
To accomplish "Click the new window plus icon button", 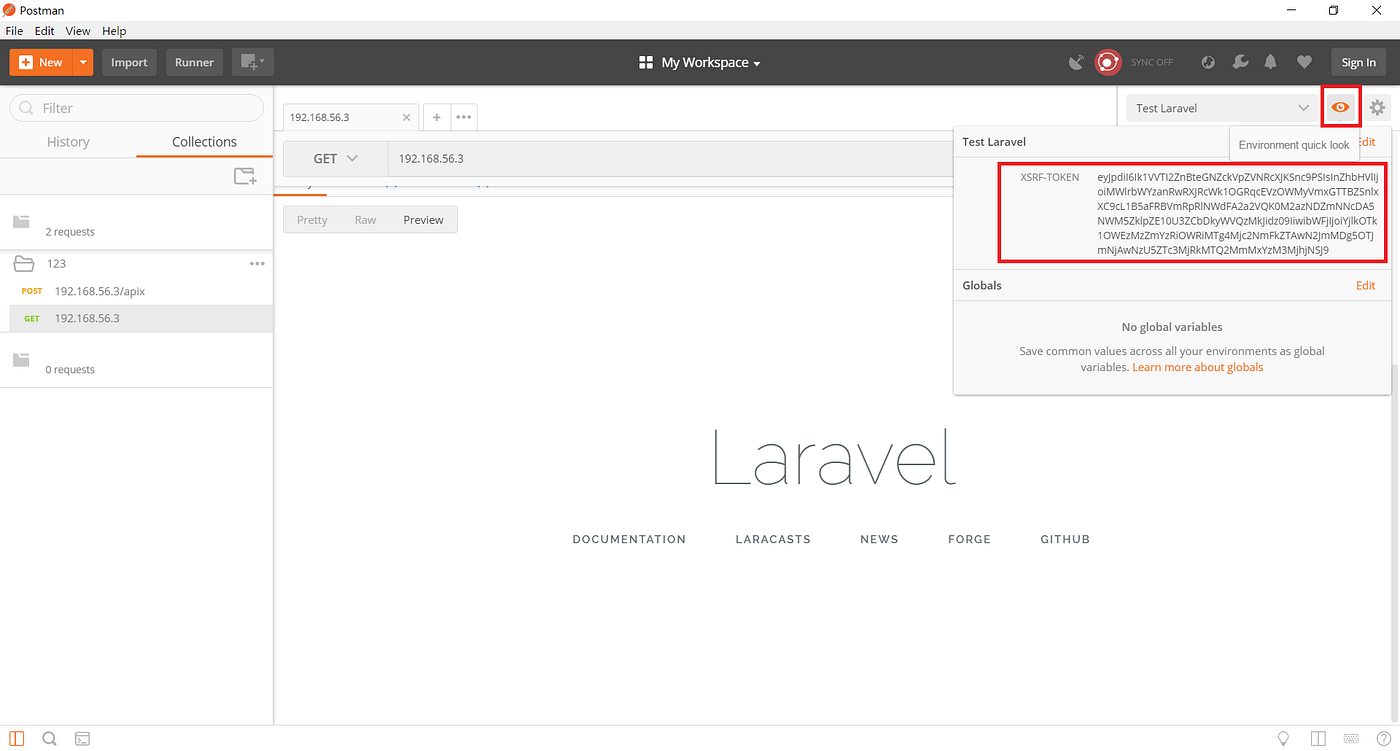I will (x=253, y=62).
